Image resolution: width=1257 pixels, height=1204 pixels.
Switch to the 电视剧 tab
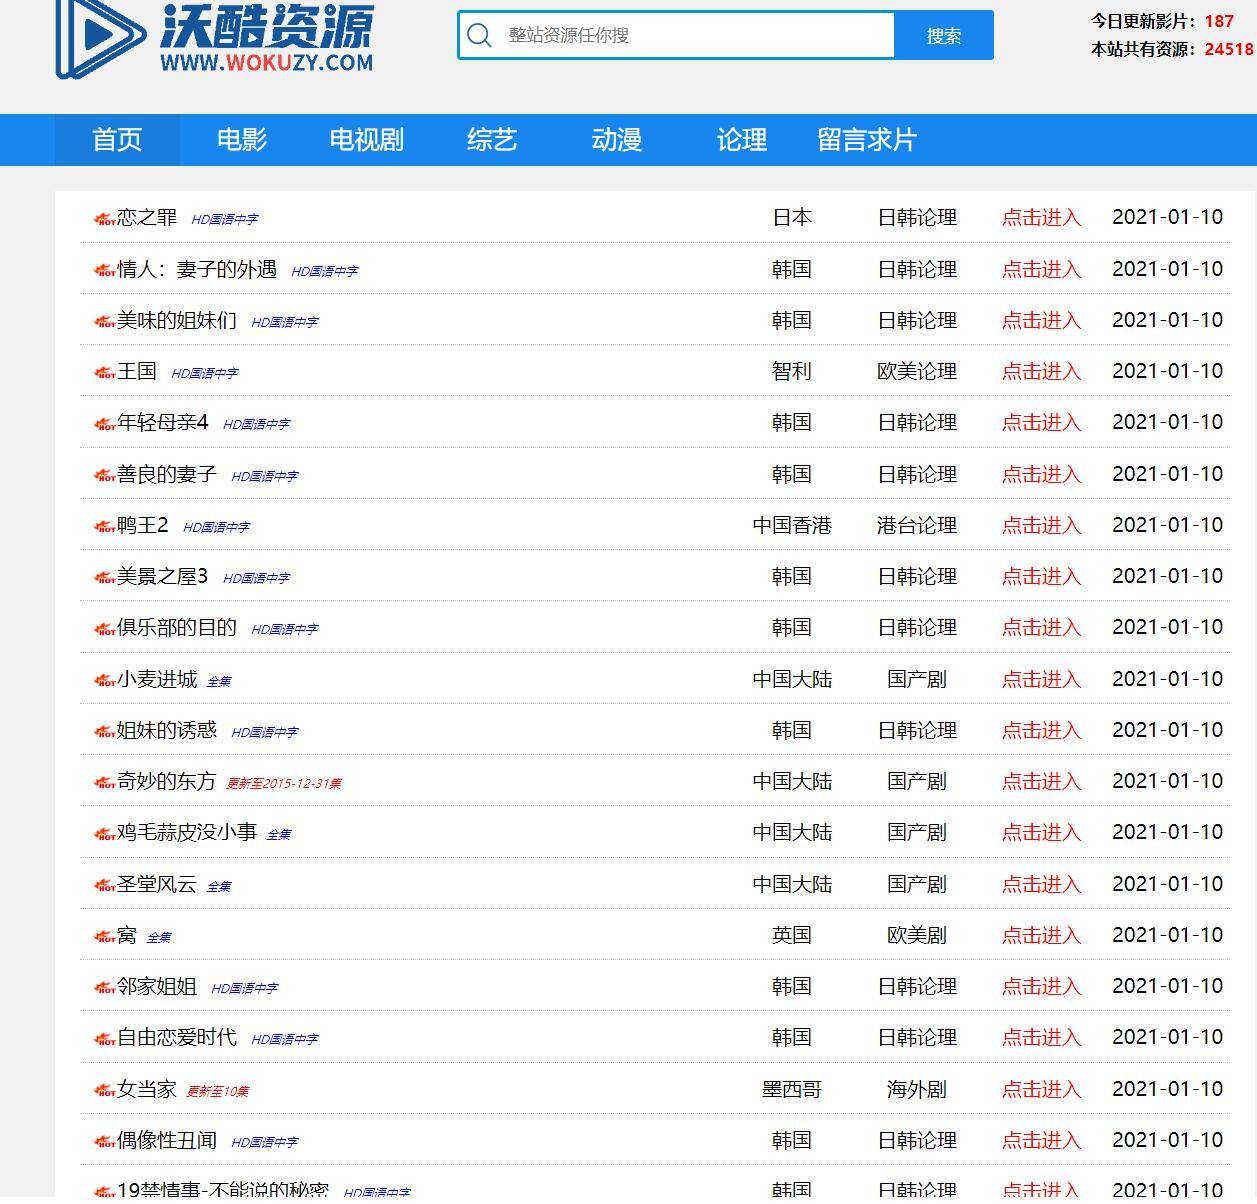coord(367,140)
